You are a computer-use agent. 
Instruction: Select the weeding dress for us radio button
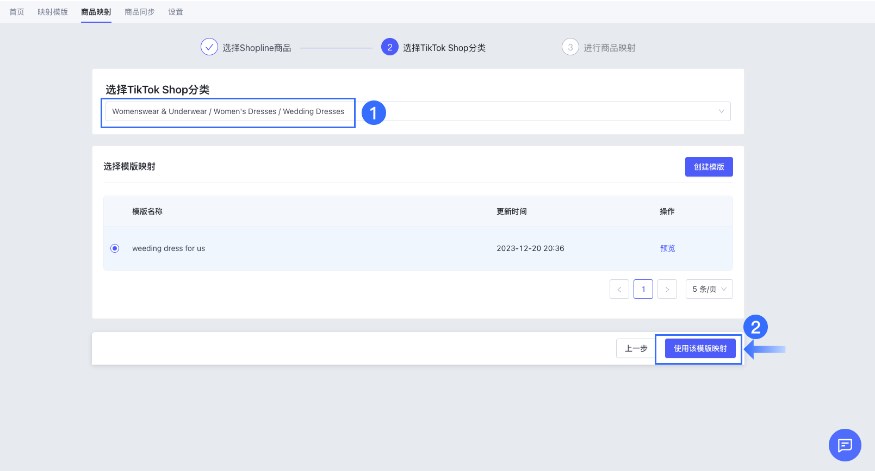point(115,248)
